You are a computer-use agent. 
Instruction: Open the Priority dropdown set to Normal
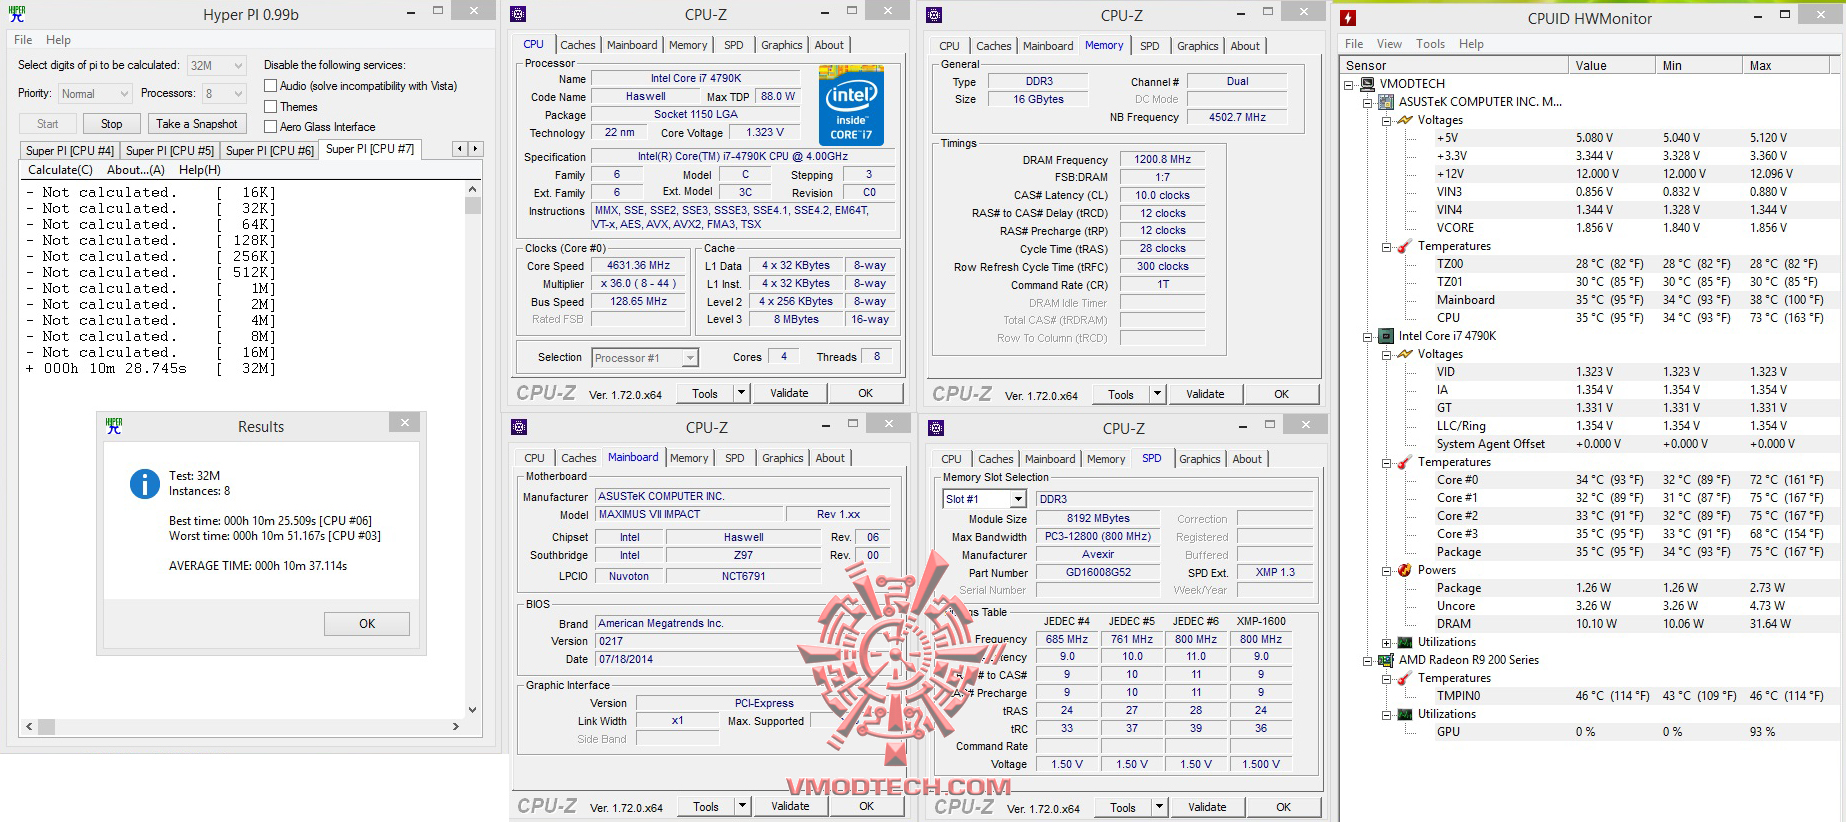tap(95, 93)
